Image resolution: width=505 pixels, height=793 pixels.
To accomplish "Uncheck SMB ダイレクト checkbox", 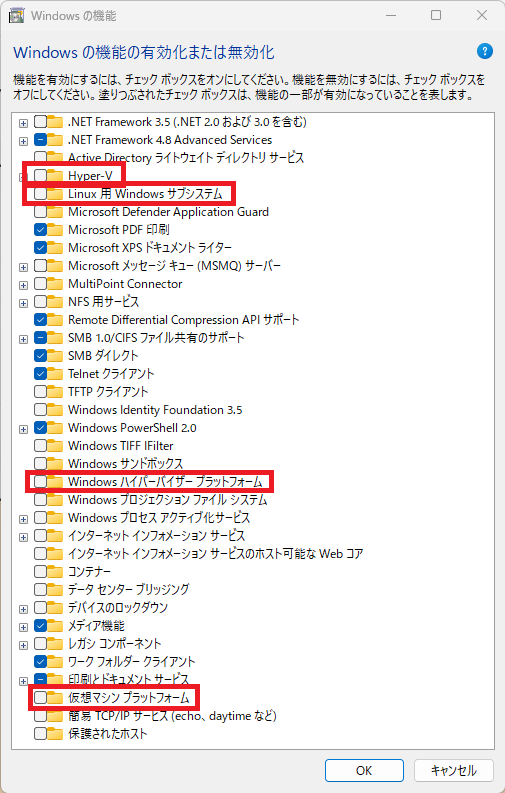I will tap(40, 356).
